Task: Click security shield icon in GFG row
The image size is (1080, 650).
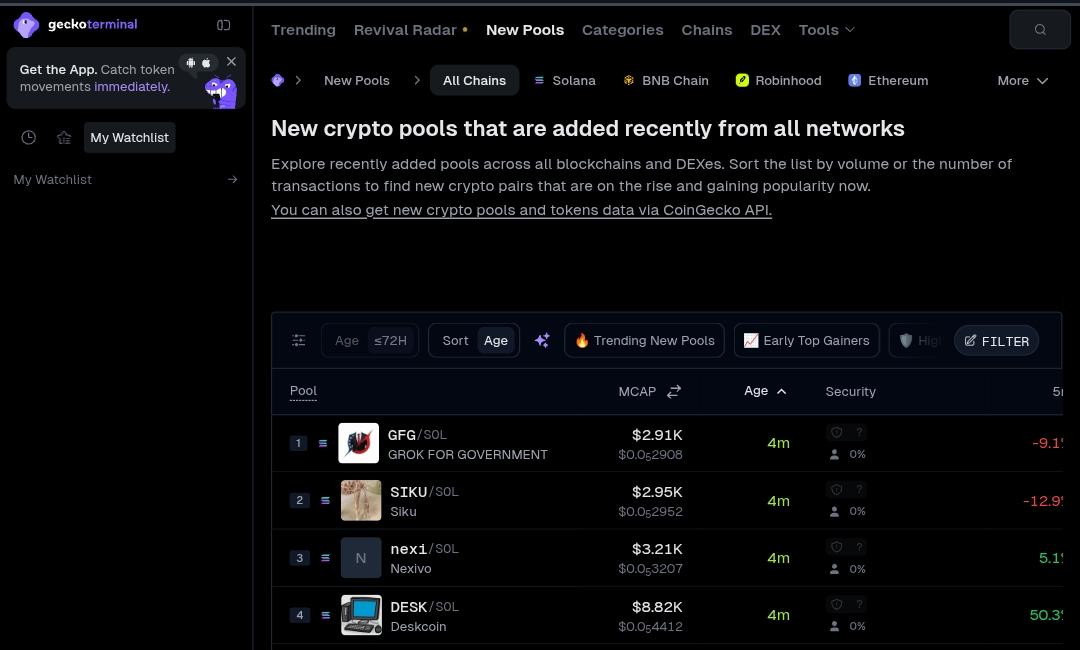Action: pyautogui.click(x=836, y=432)
